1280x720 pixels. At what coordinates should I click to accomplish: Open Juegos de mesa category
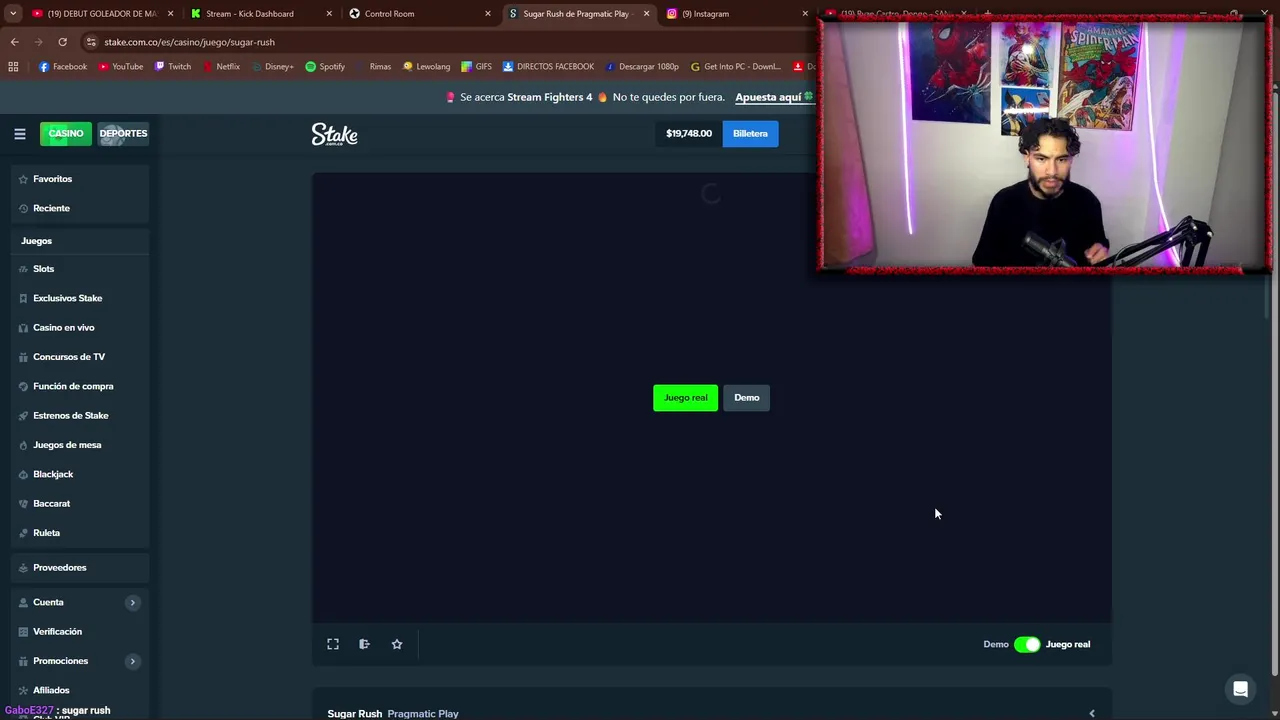coord(80,445)
